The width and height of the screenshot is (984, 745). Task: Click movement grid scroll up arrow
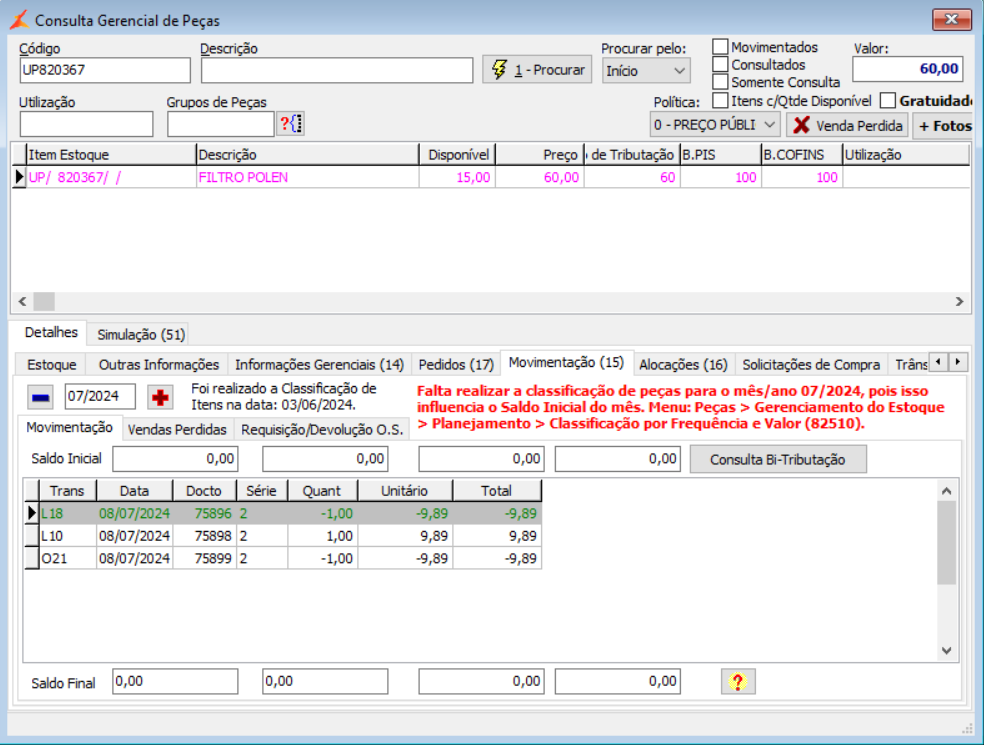click(946, 491)
